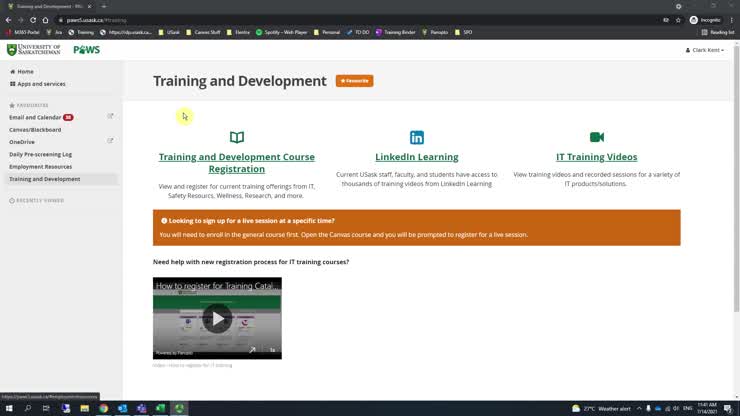Reload the page with browser refresh icon
Screen dimensions: 740x416
[x=33, y=20]
